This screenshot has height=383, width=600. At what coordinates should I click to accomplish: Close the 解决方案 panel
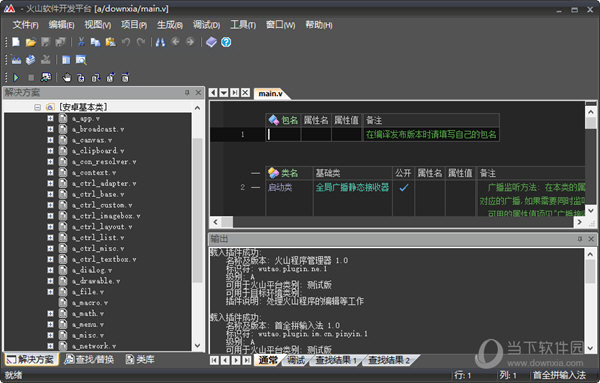(x=198, y=93)
